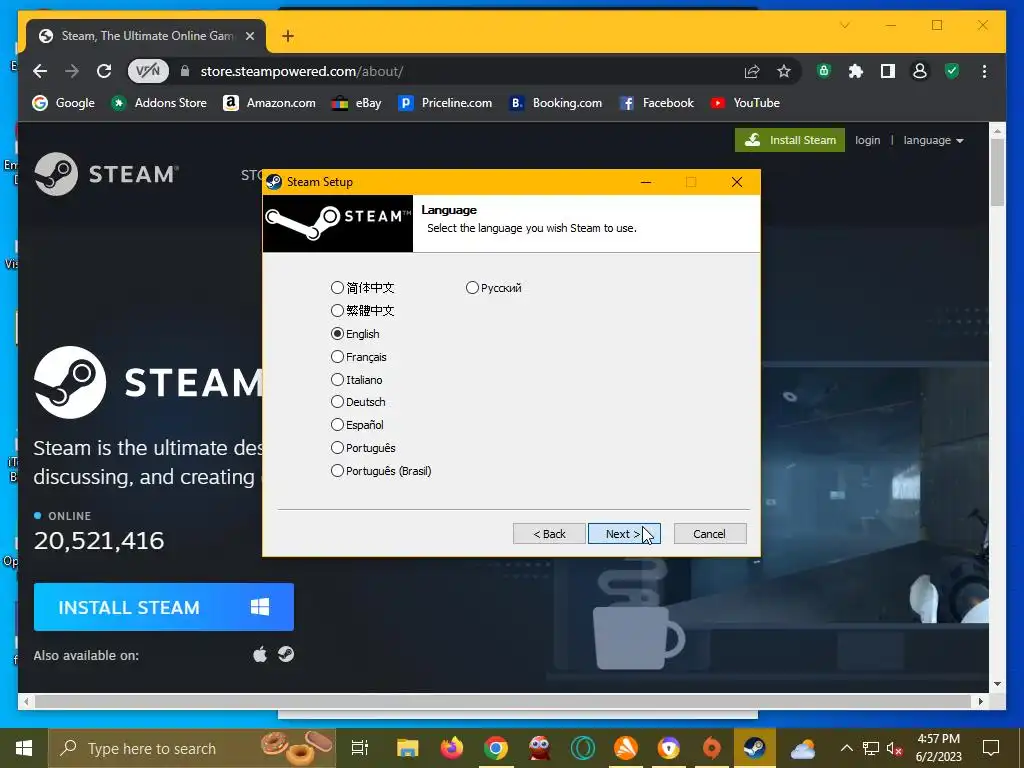The height and width of the screenshot is (768, 1024).
Task: Open the Extensions puzzle icon
Action: (x=856, y=71)
